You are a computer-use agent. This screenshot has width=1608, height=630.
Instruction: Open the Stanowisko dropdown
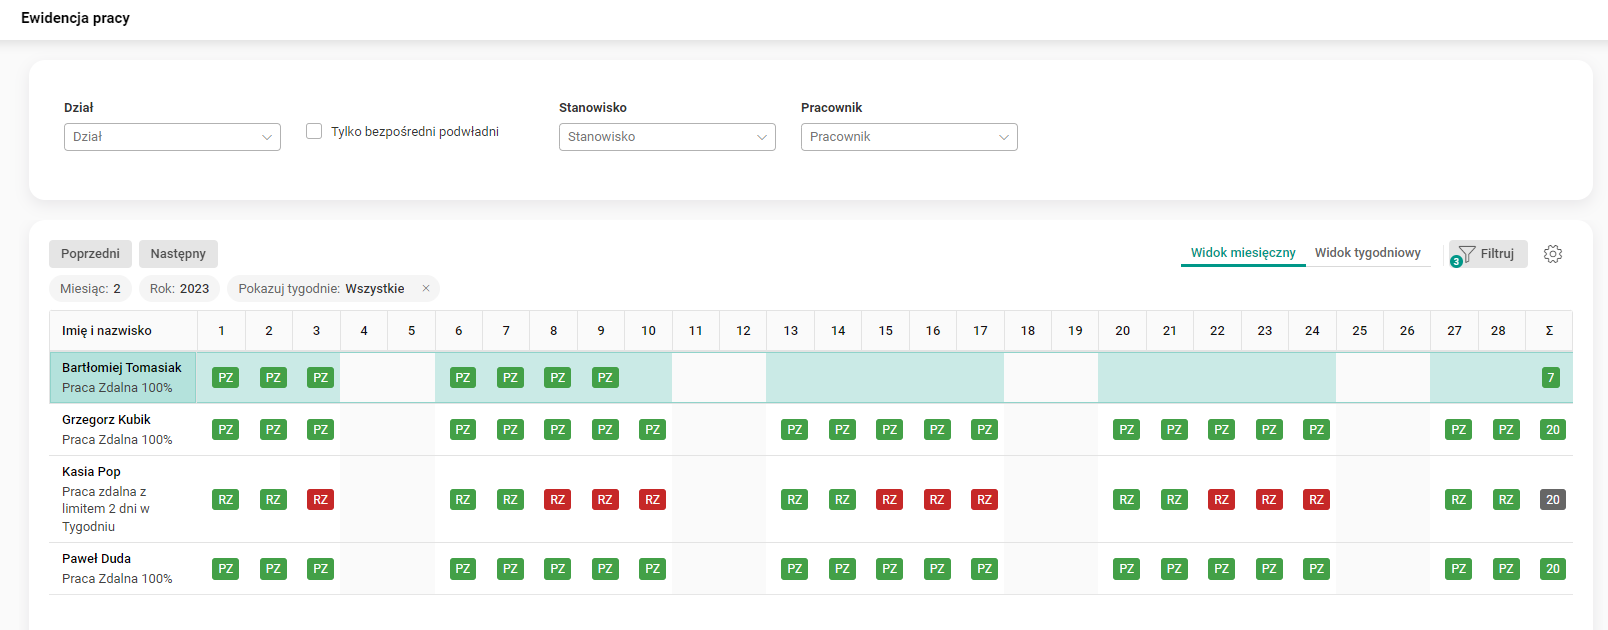click(667, 137)
